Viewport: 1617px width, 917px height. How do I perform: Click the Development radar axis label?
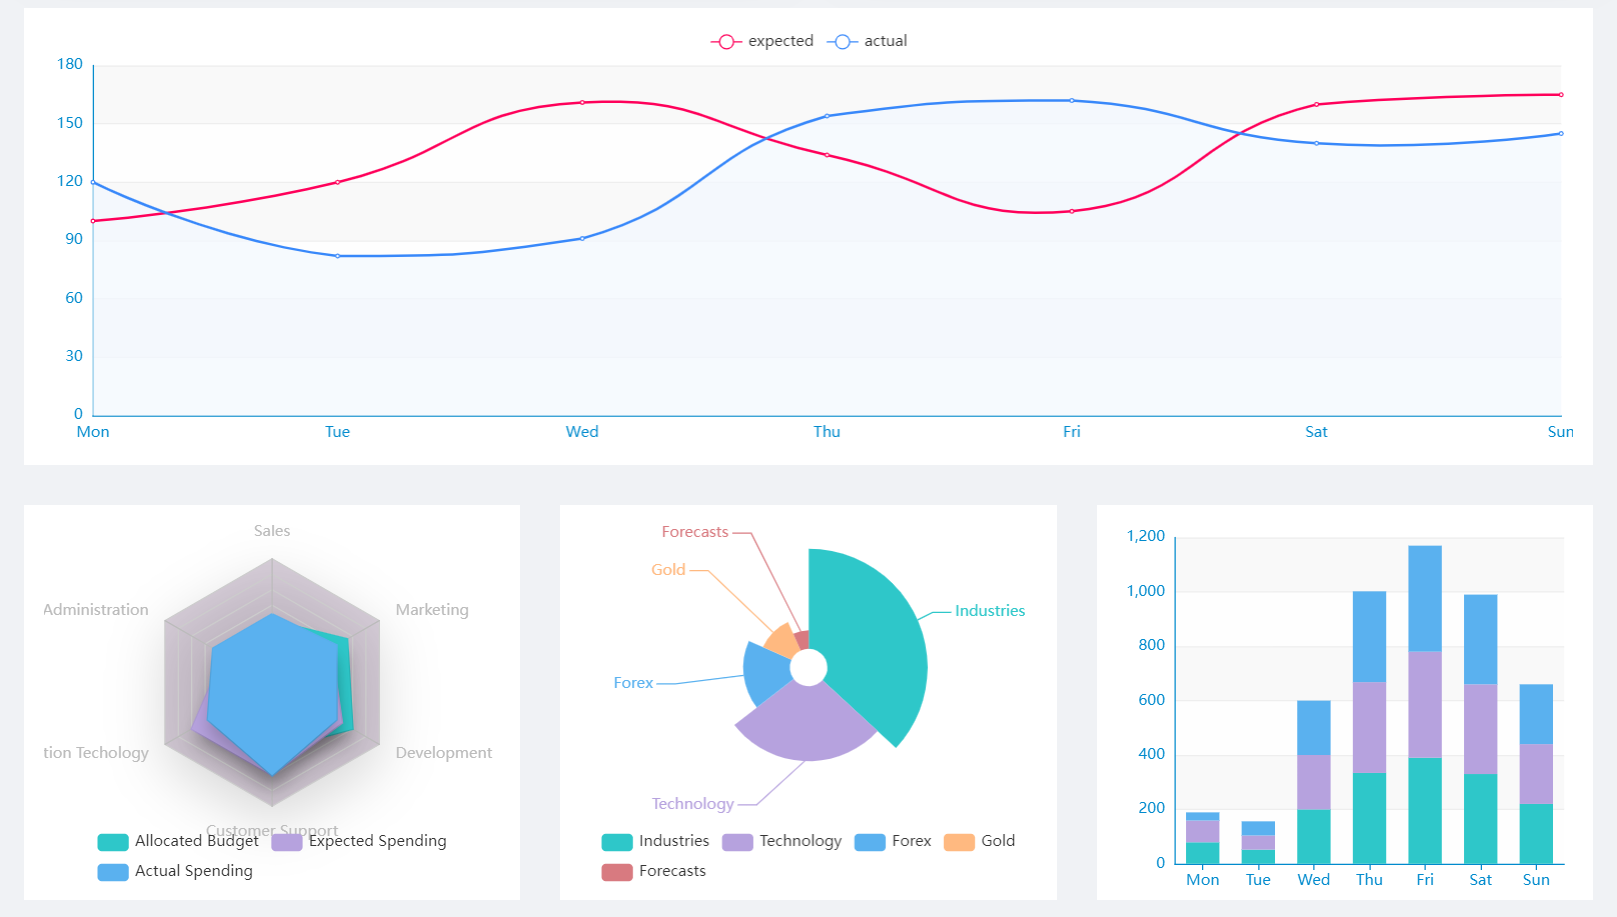click(x=444, y=753)
